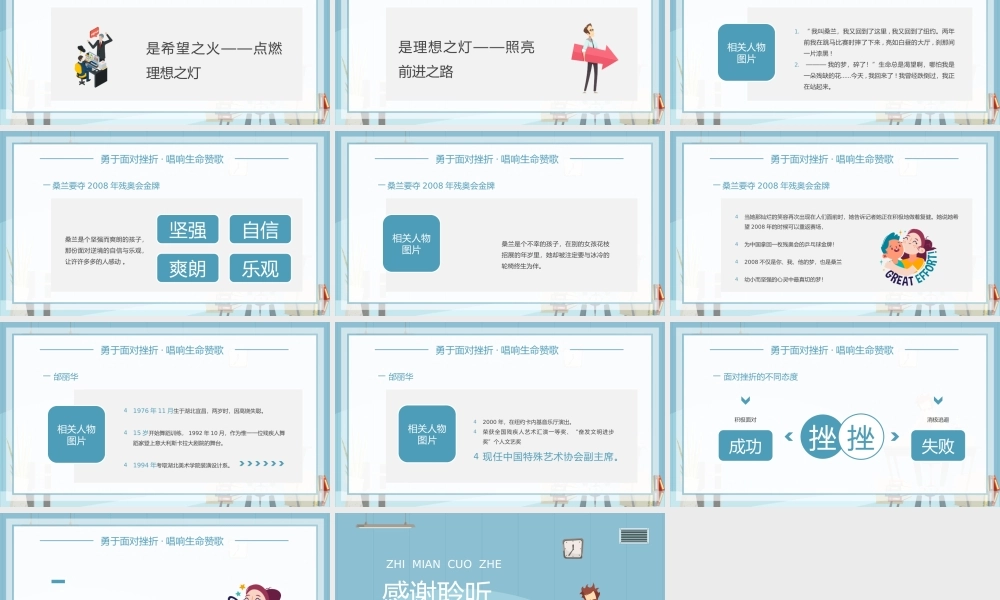
Task: Click the left arrow next to "成功"
Action: click(789, 437)
